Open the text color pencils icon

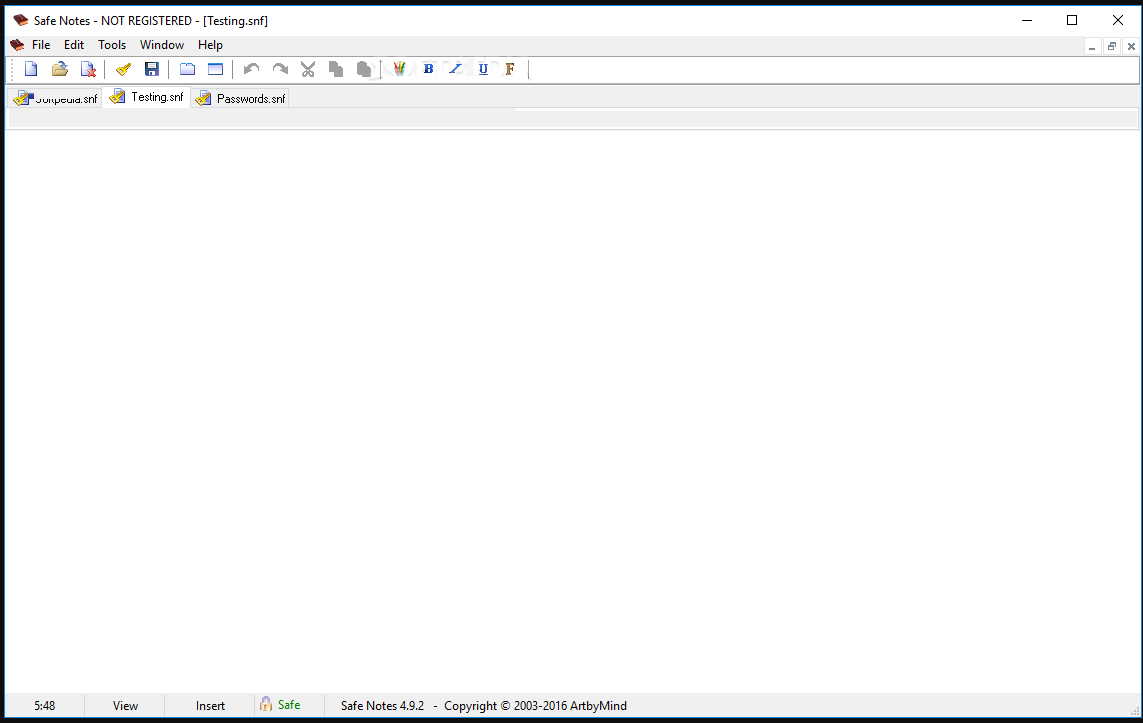coord(399,69)
